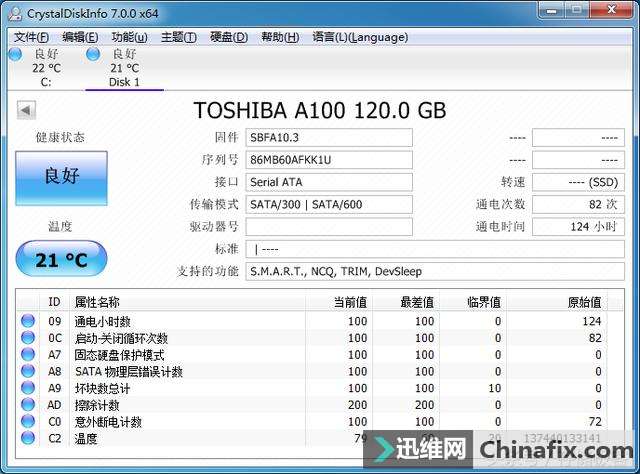Open the 硬盘(D) menu
The width and height of the screenshot is (640, 474).
229,38
